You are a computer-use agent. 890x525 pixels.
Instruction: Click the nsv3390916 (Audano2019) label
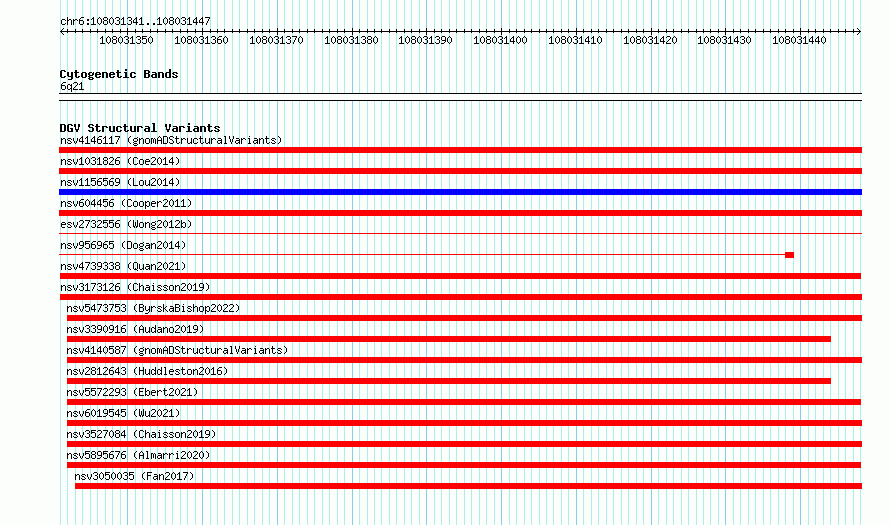tap(135, 329)
